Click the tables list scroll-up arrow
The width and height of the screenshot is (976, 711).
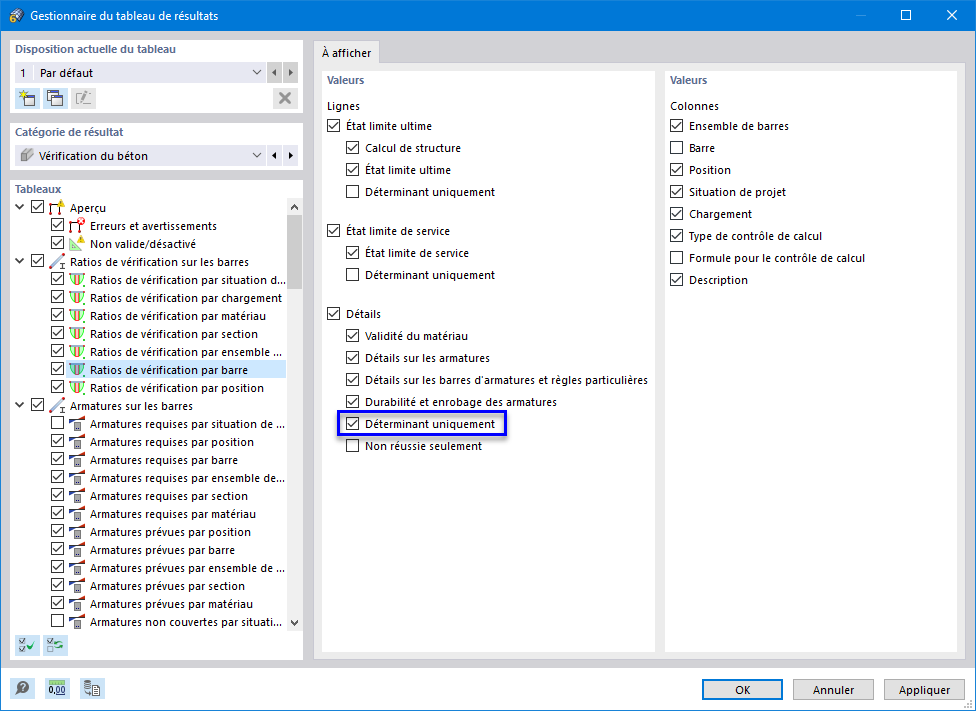[294, 207]
